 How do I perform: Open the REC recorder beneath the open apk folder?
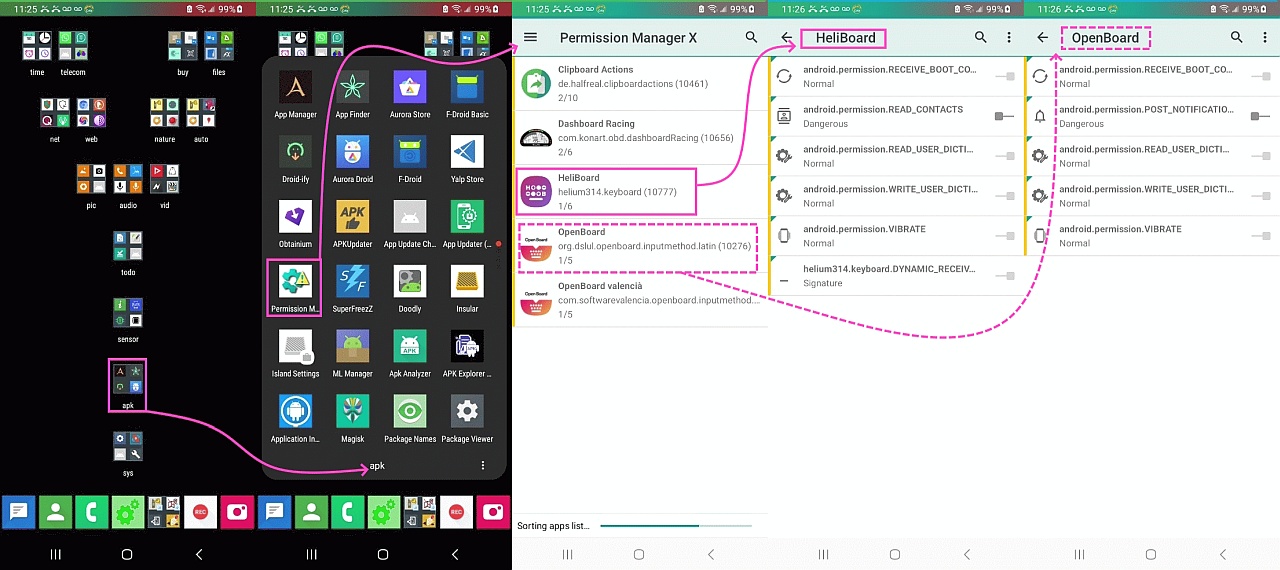coord(456,512)
